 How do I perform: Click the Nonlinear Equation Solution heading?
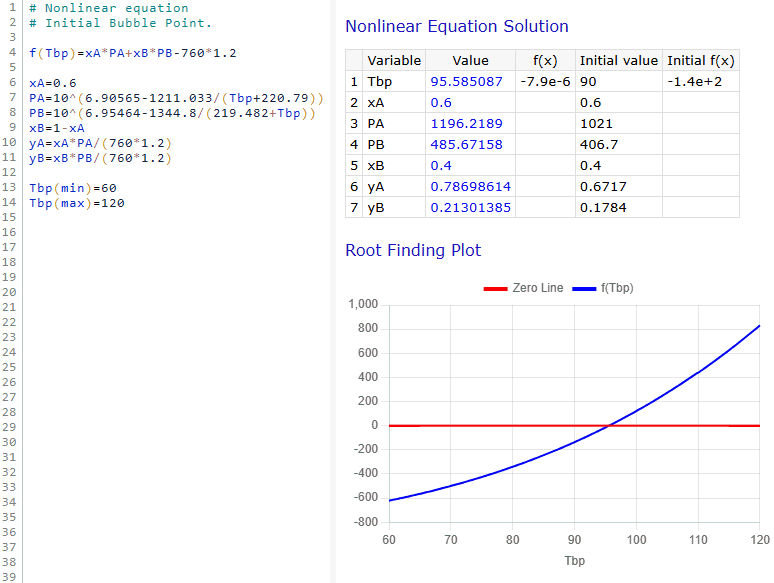tap(456, 27)
